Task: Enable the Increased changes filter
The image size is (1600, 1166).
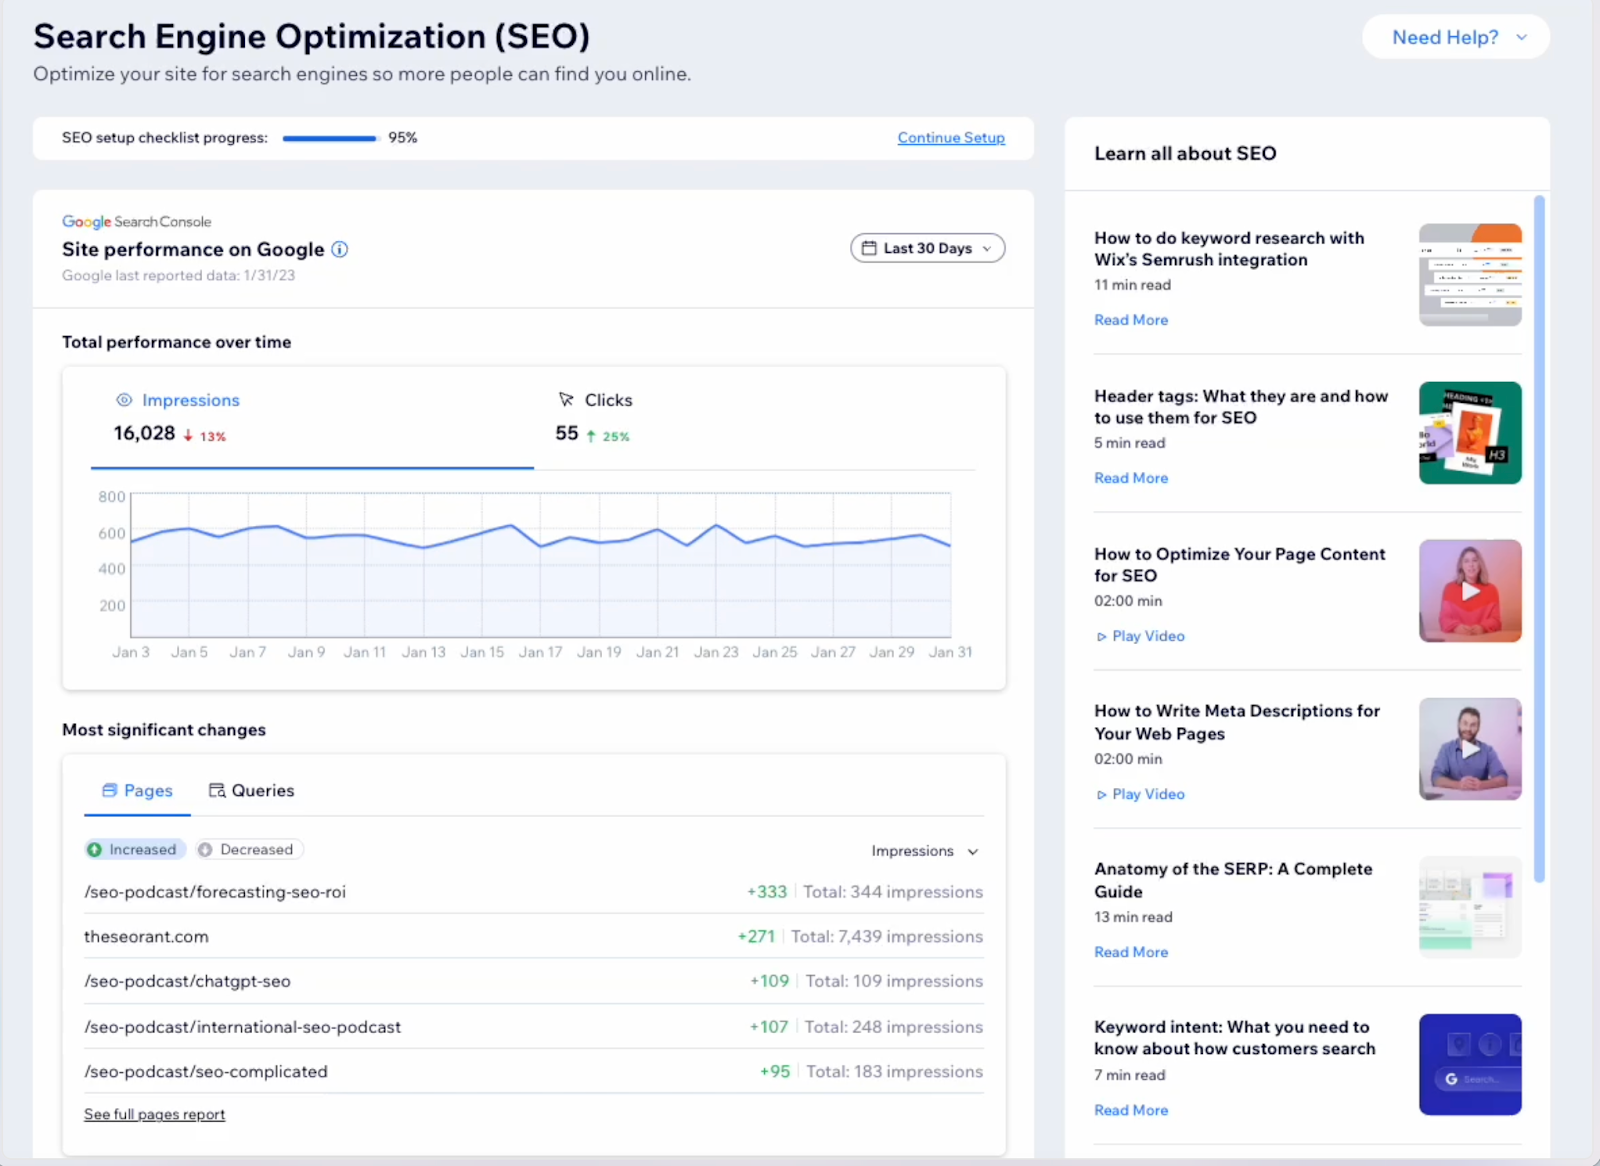Action: [135, 849]
